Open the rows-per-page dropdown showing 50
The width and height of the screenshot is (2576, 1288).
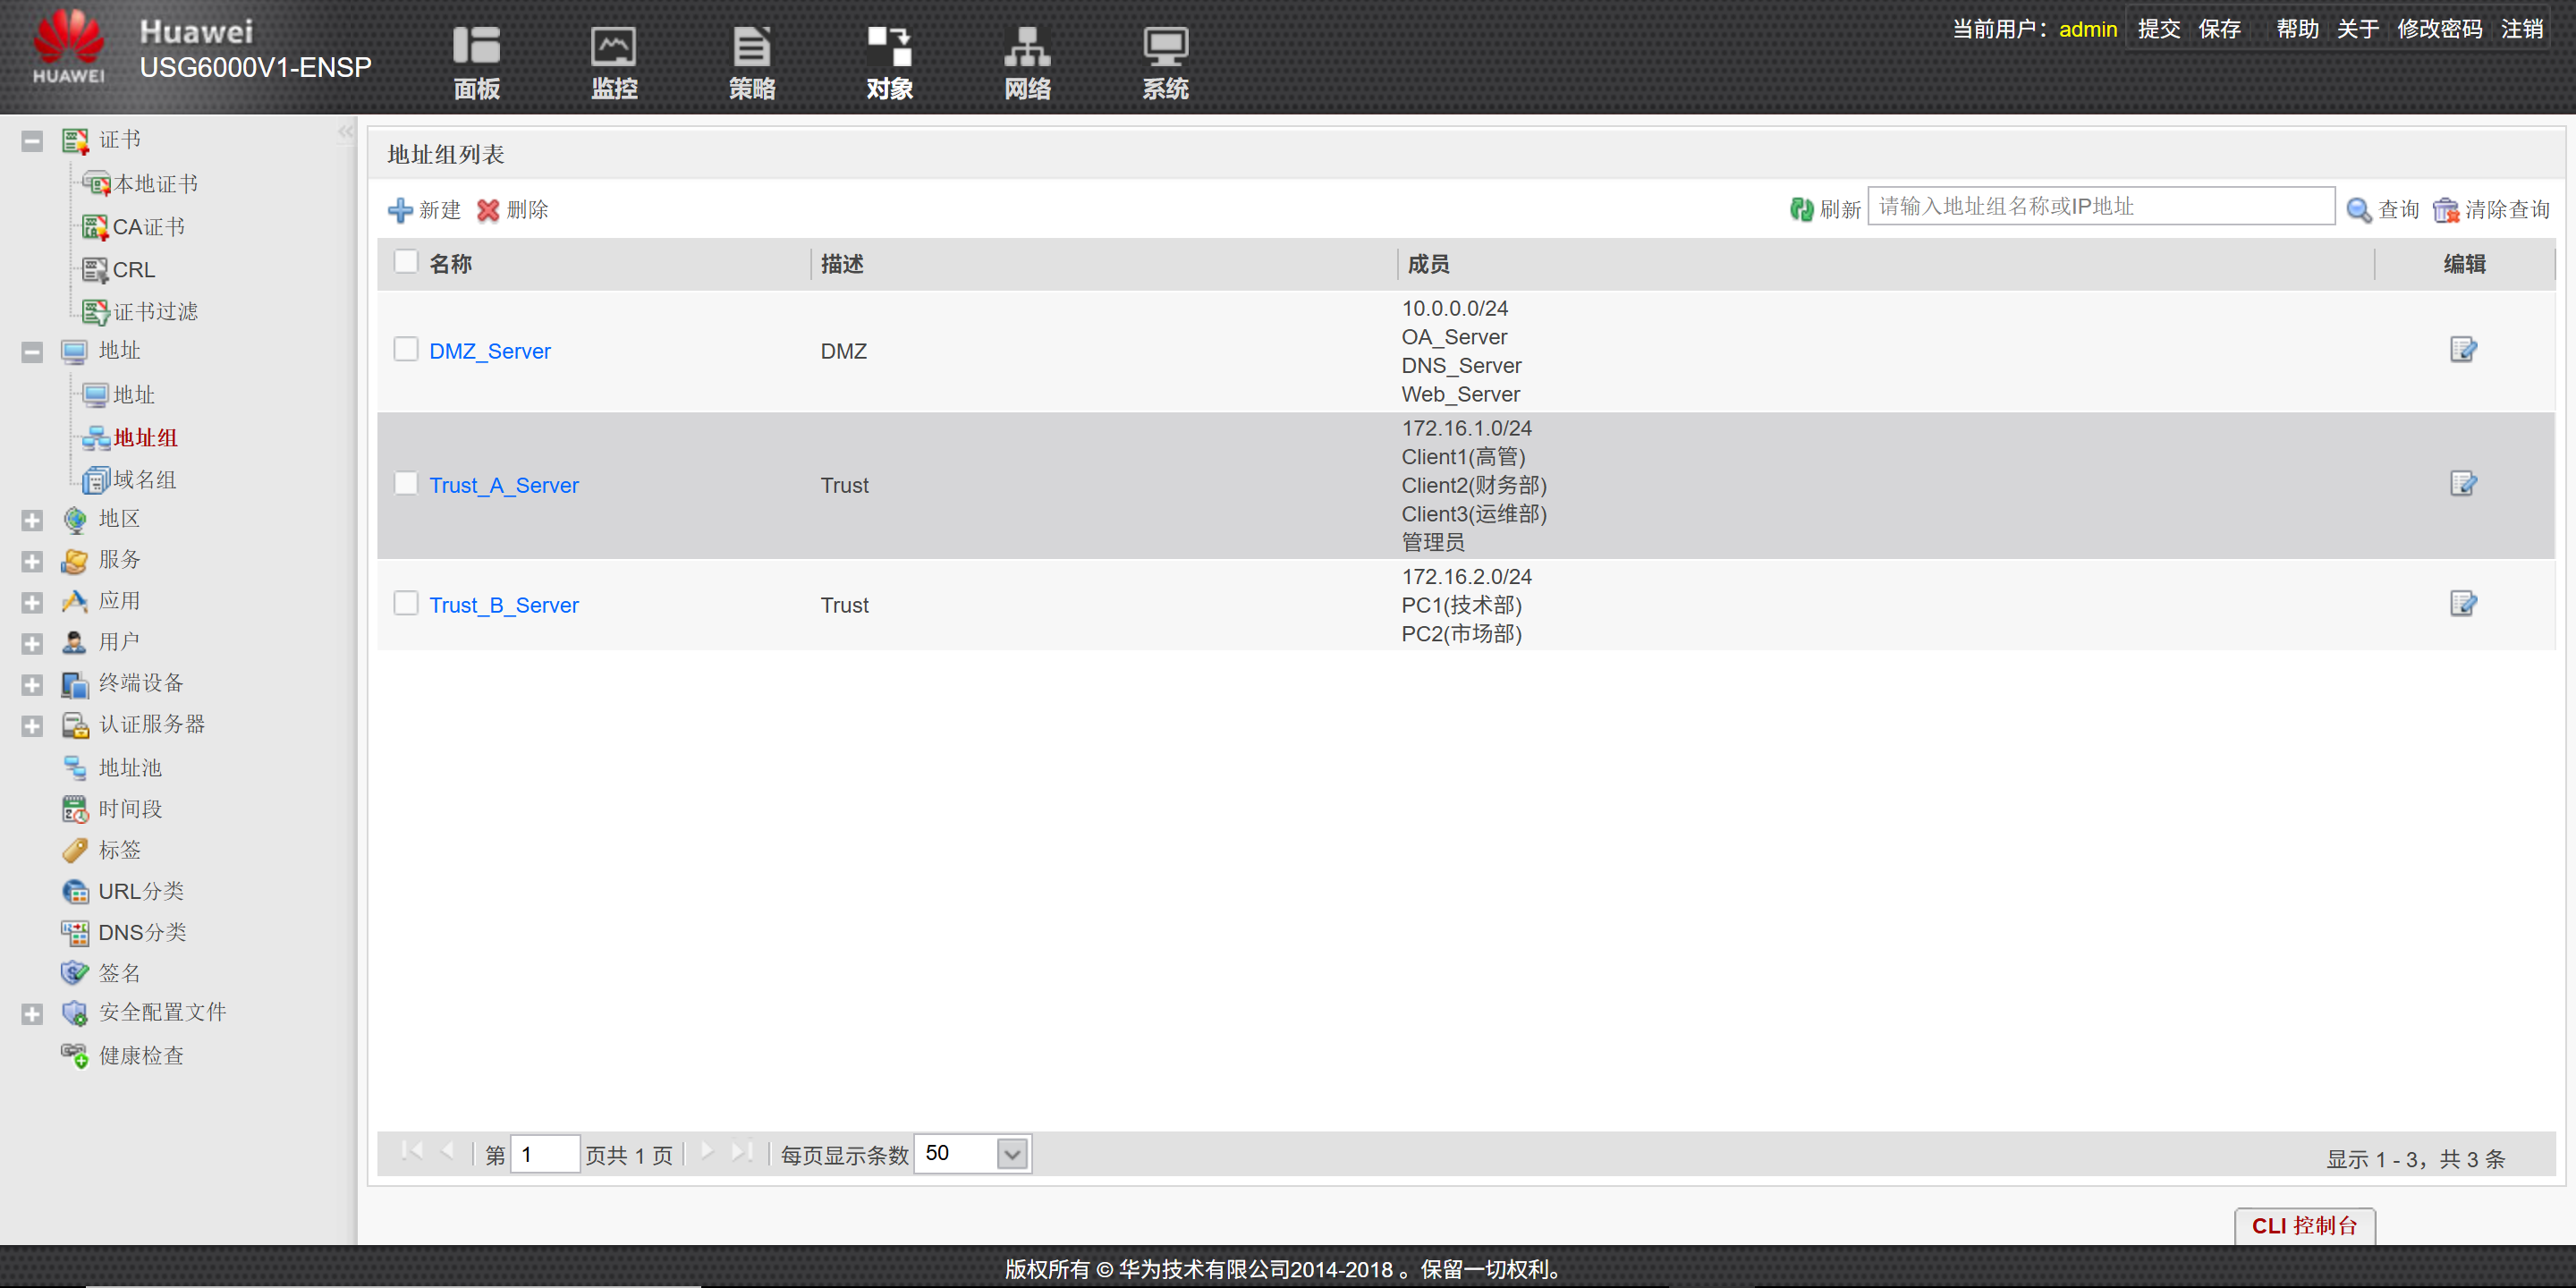coord(1012,1154)
